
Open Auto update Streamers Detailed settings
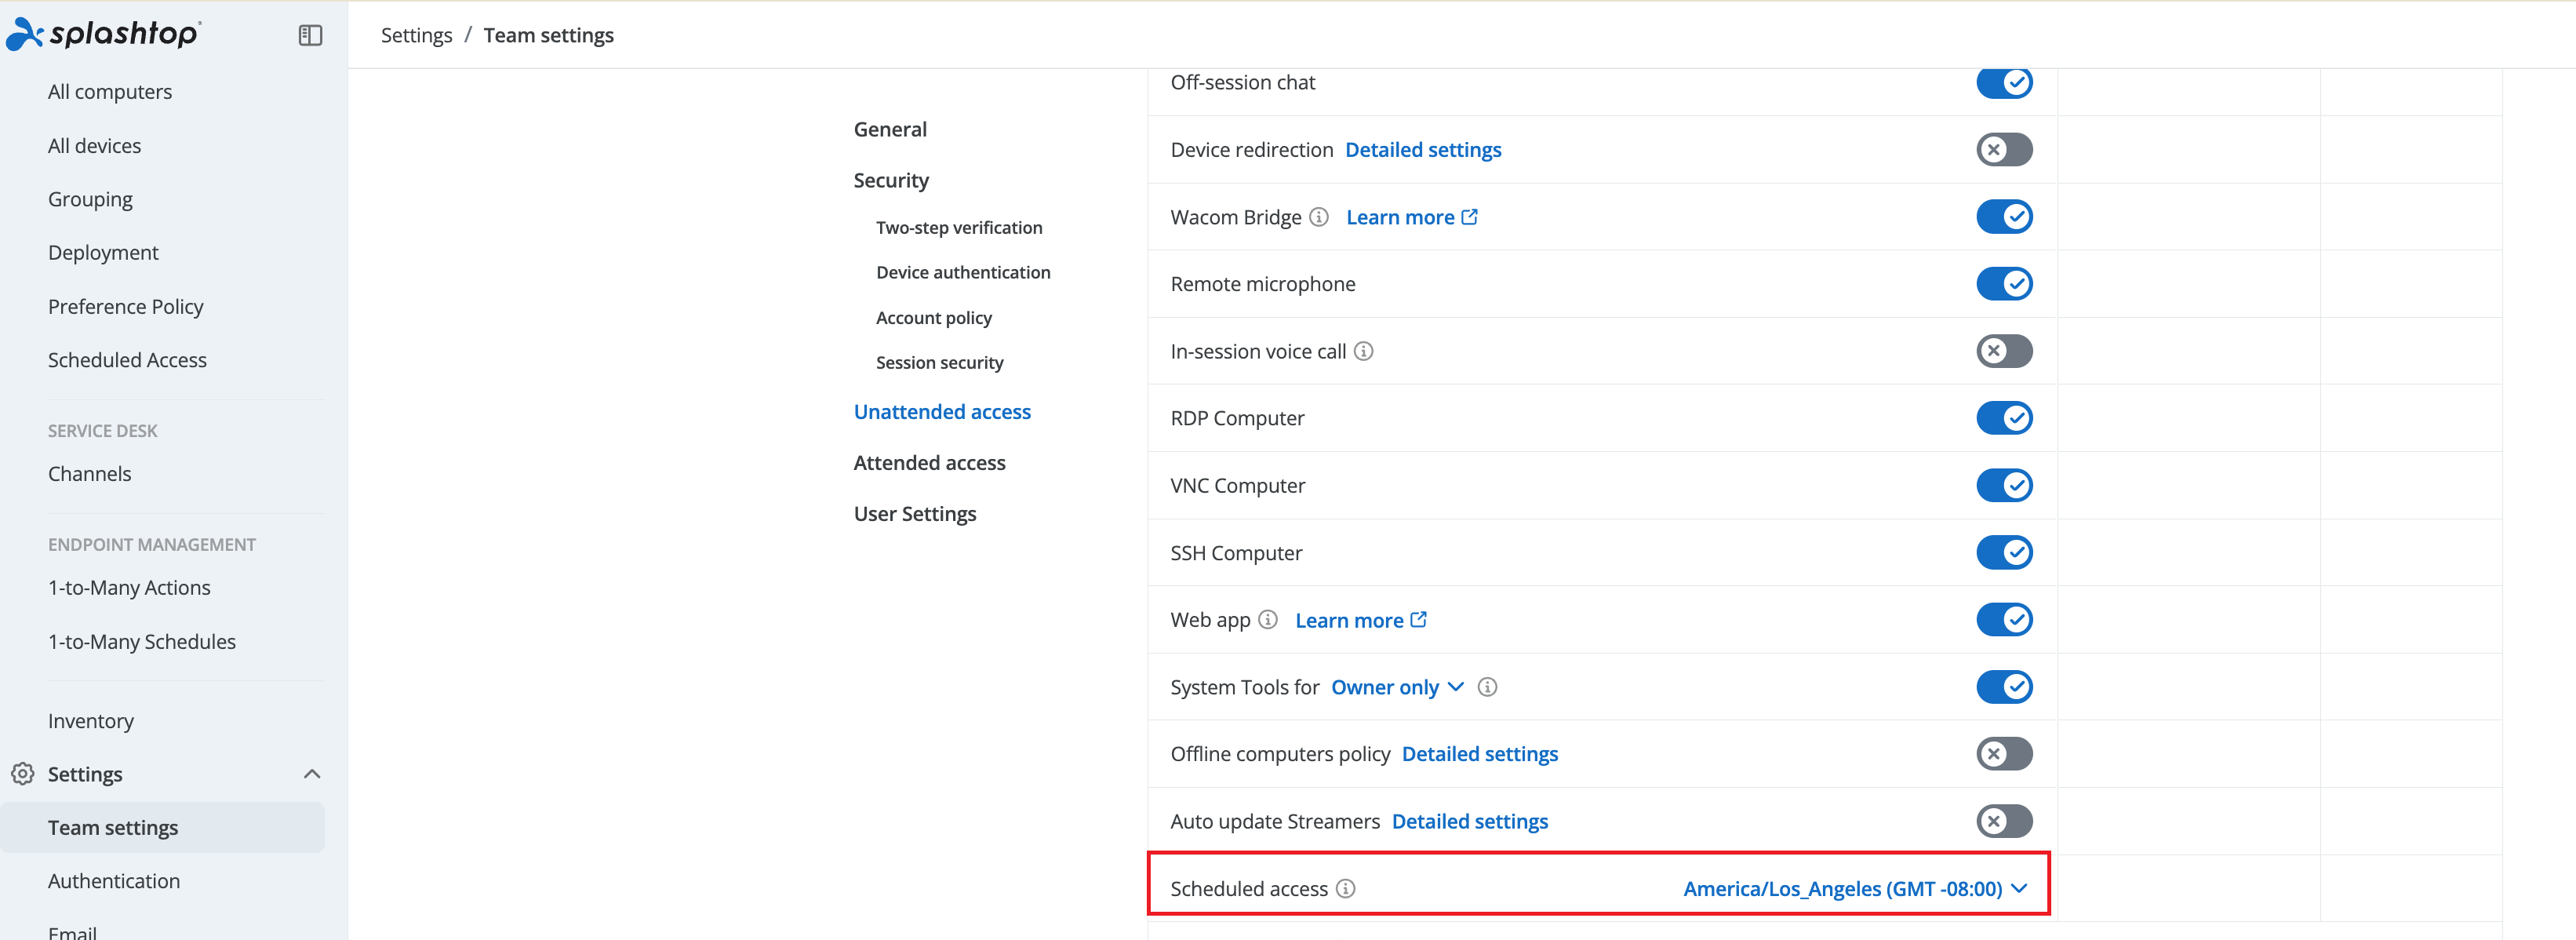click(1470, 821)
